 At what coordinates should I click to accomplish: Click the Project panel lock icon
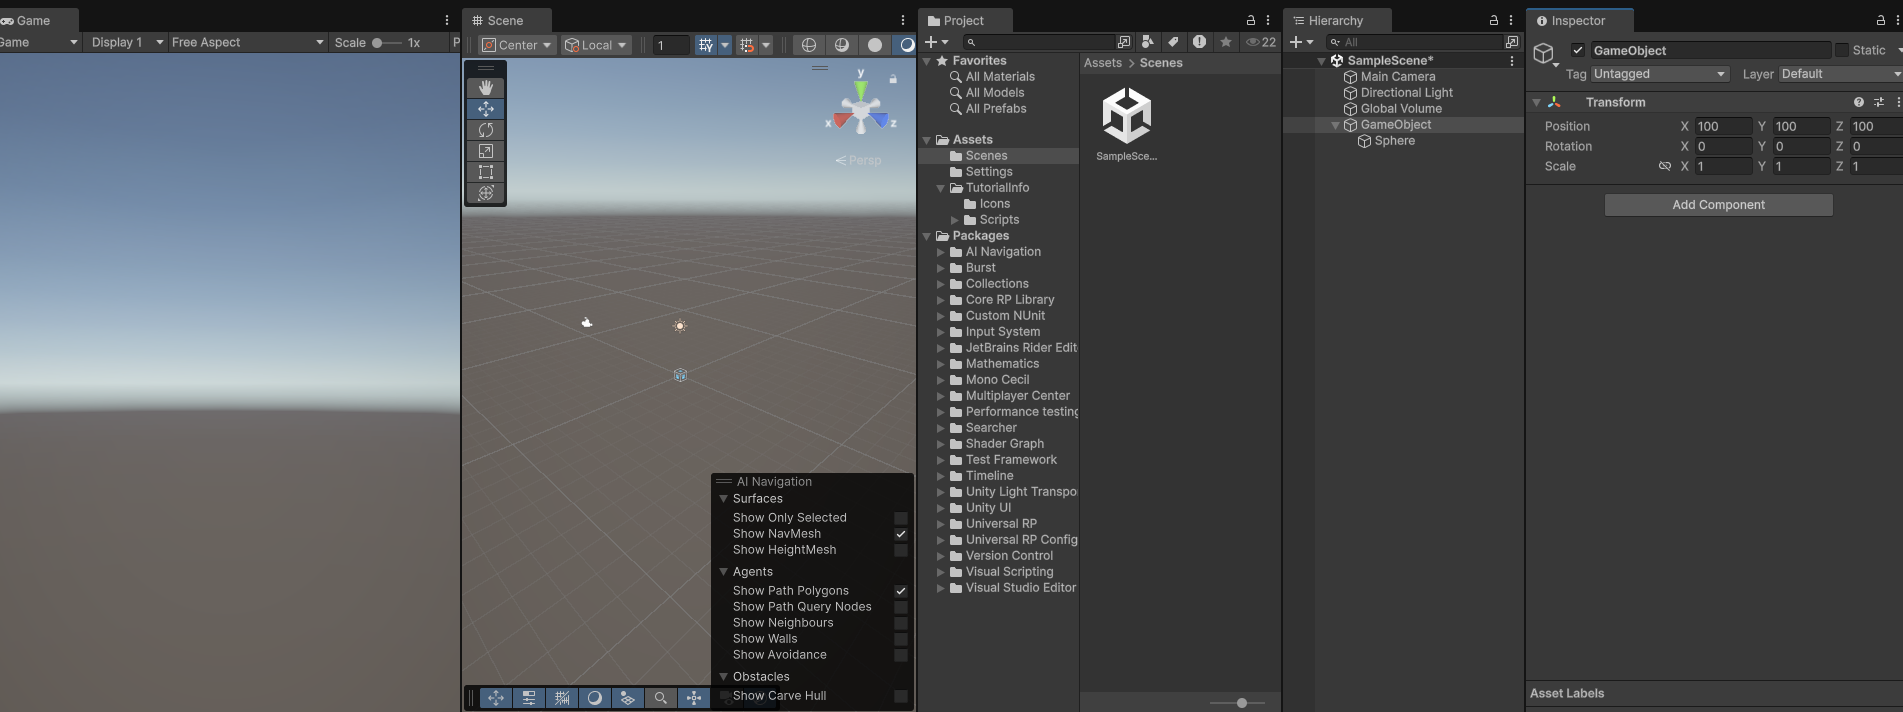point(1250,20)
